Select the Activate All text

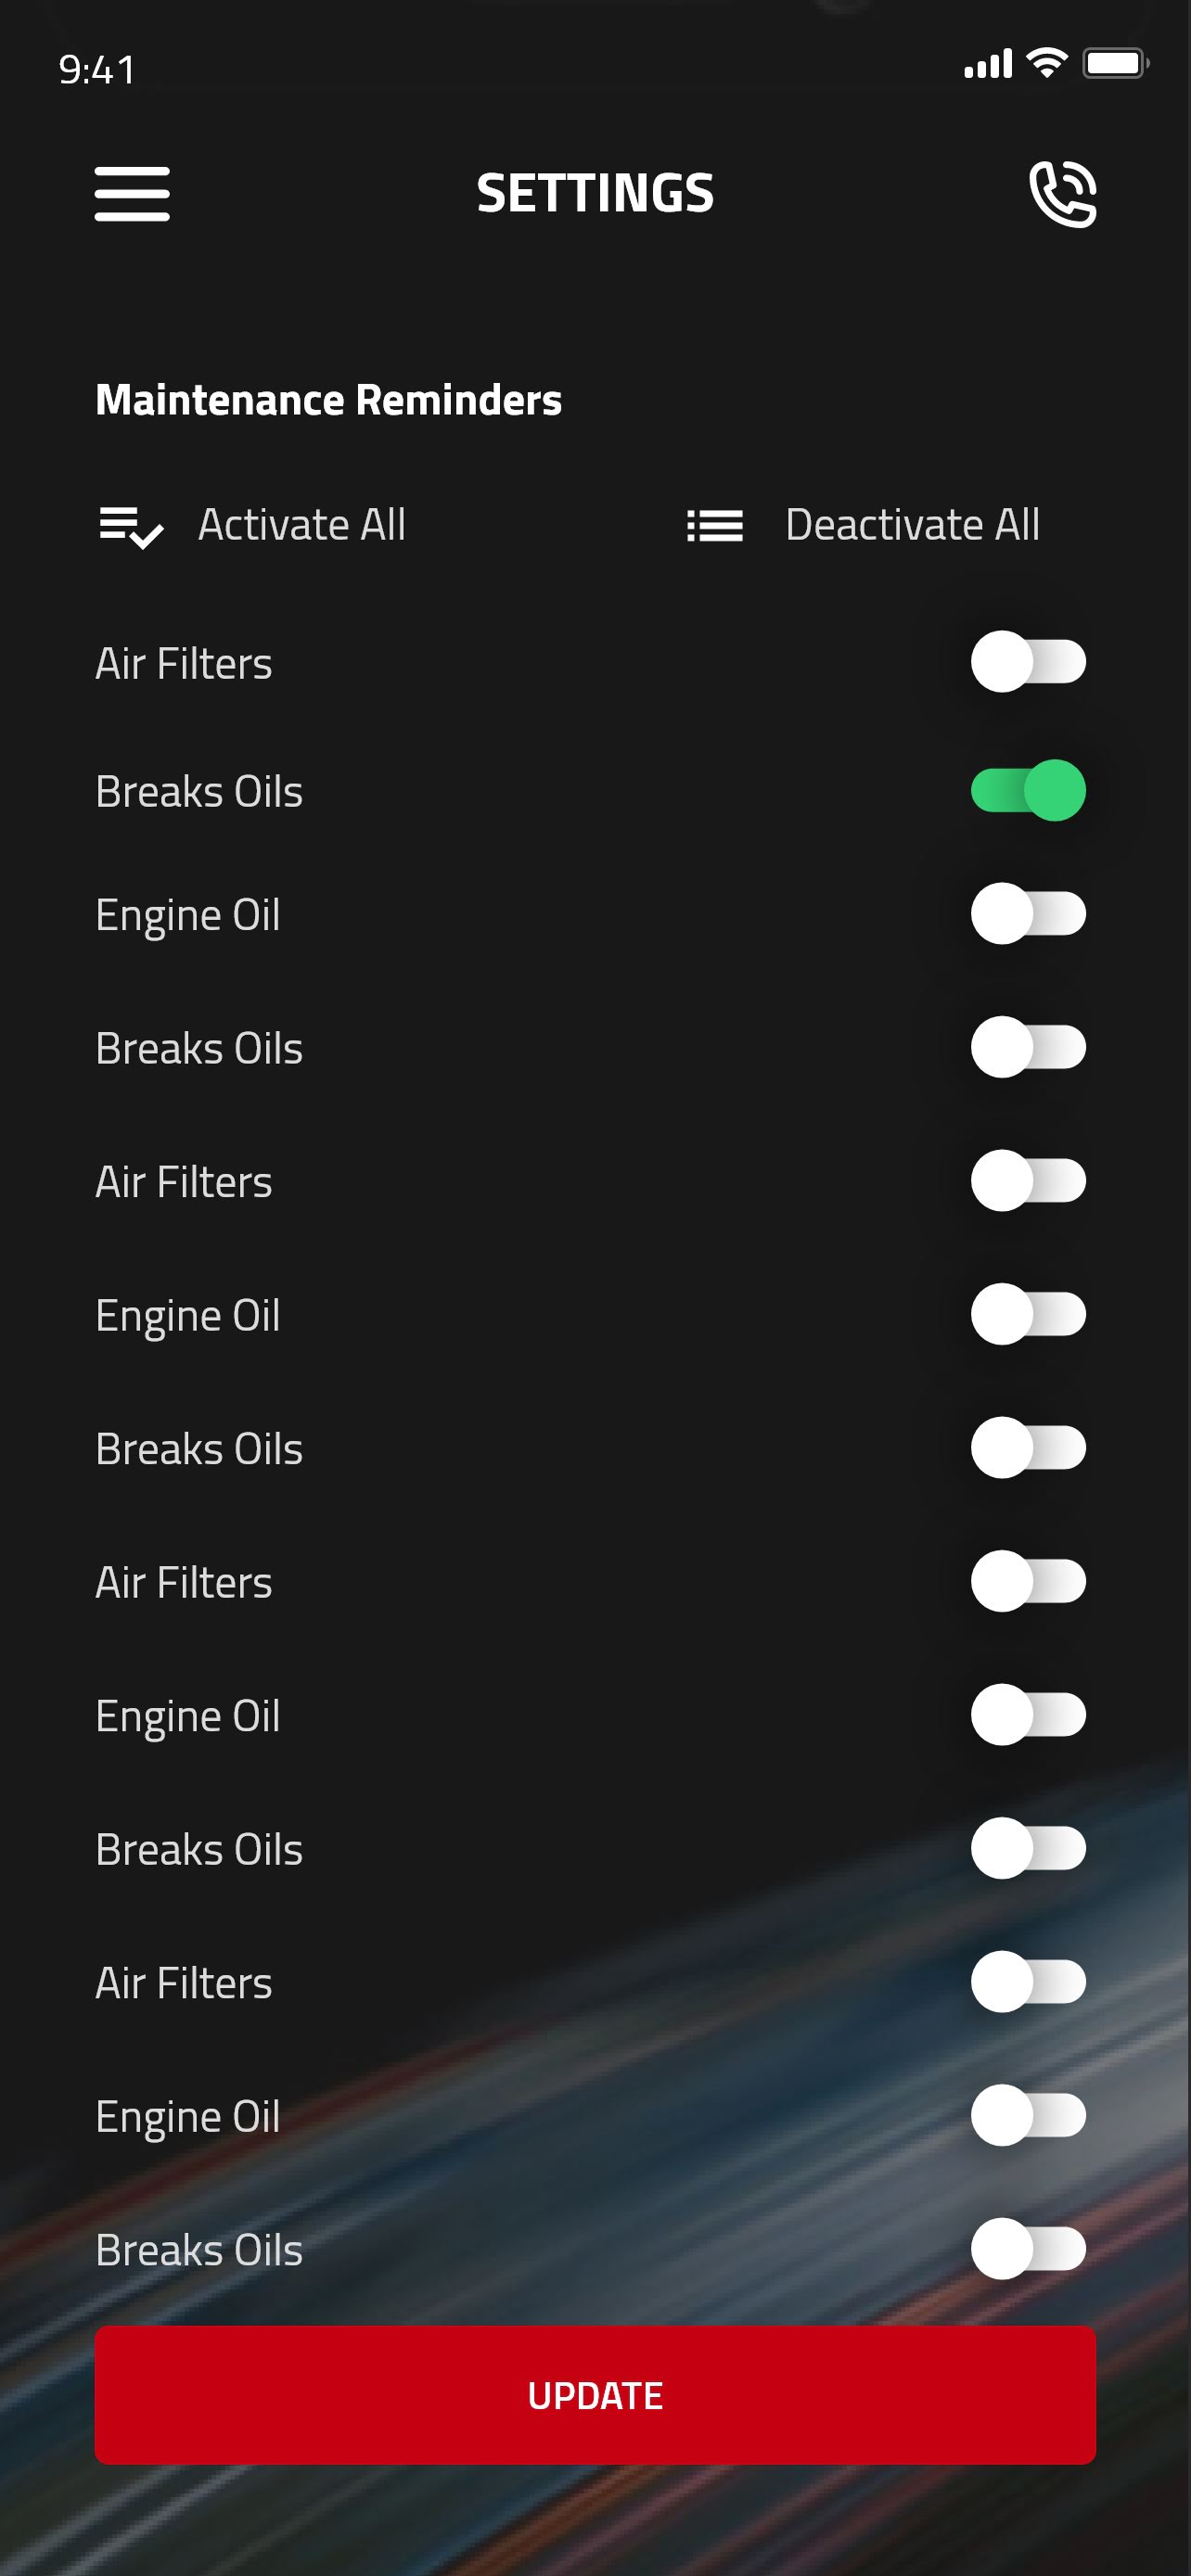(301, 525)
